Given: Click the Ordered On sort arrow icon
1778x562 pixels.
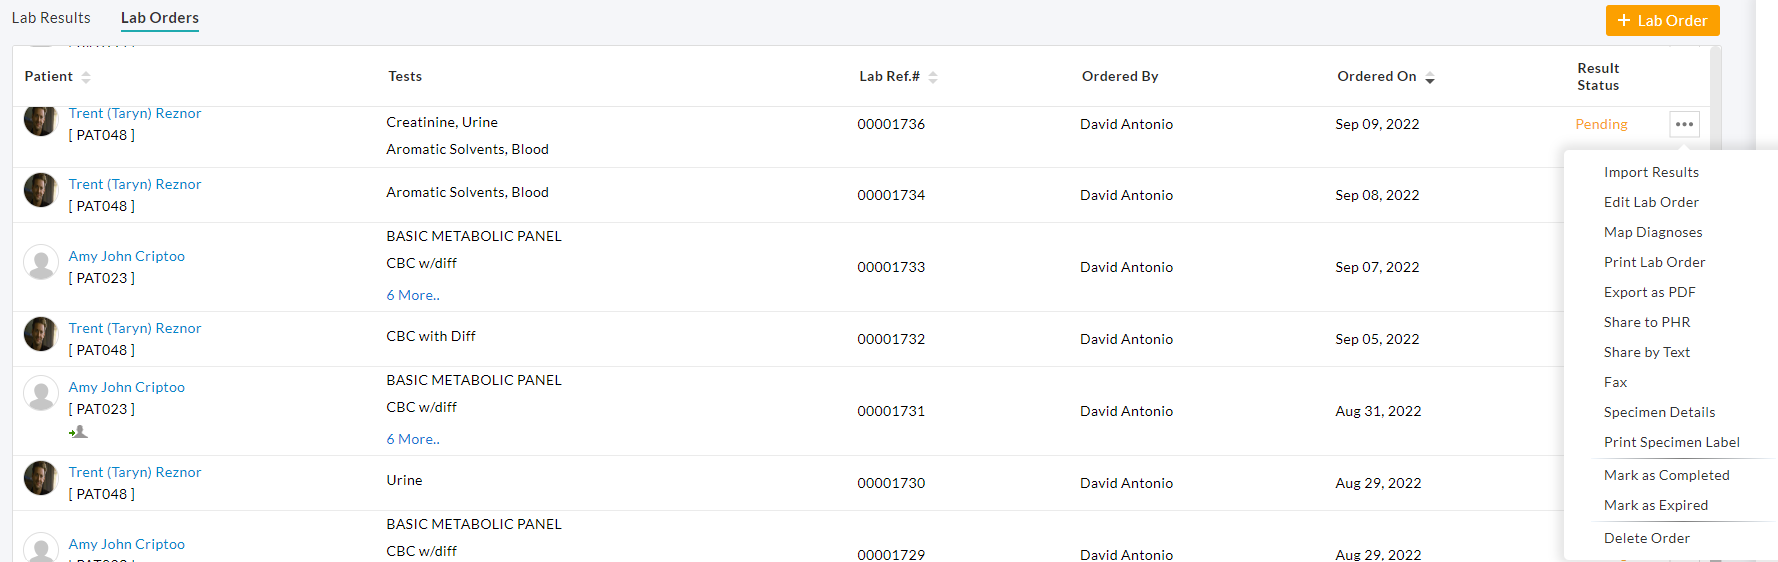Looking at the screenshot, I should tap(1430, 77).
